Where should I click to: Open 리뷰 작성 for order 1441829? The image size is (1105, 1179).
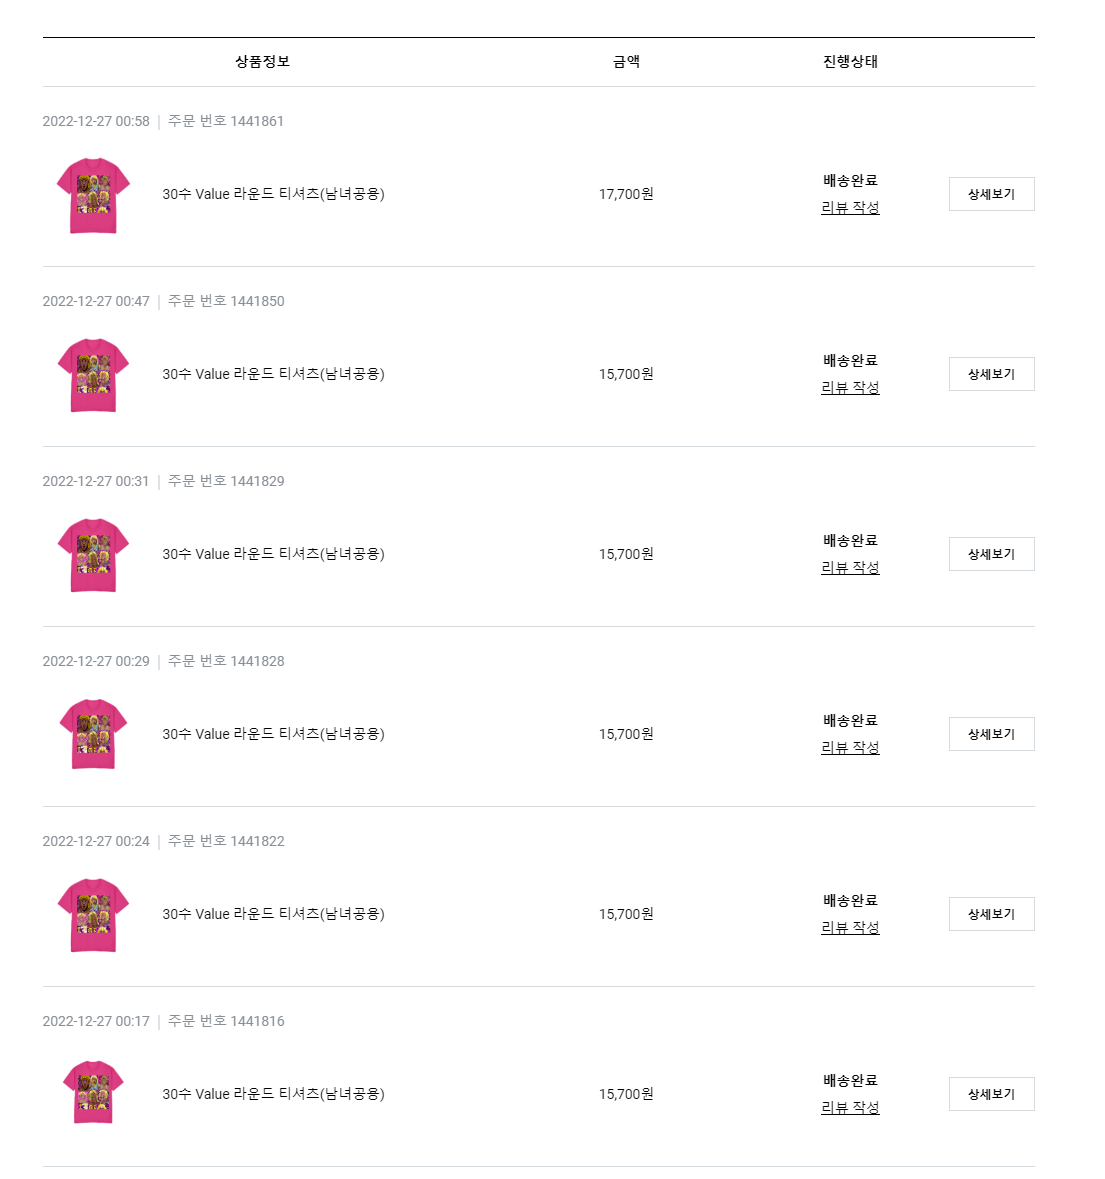point(850,568)
